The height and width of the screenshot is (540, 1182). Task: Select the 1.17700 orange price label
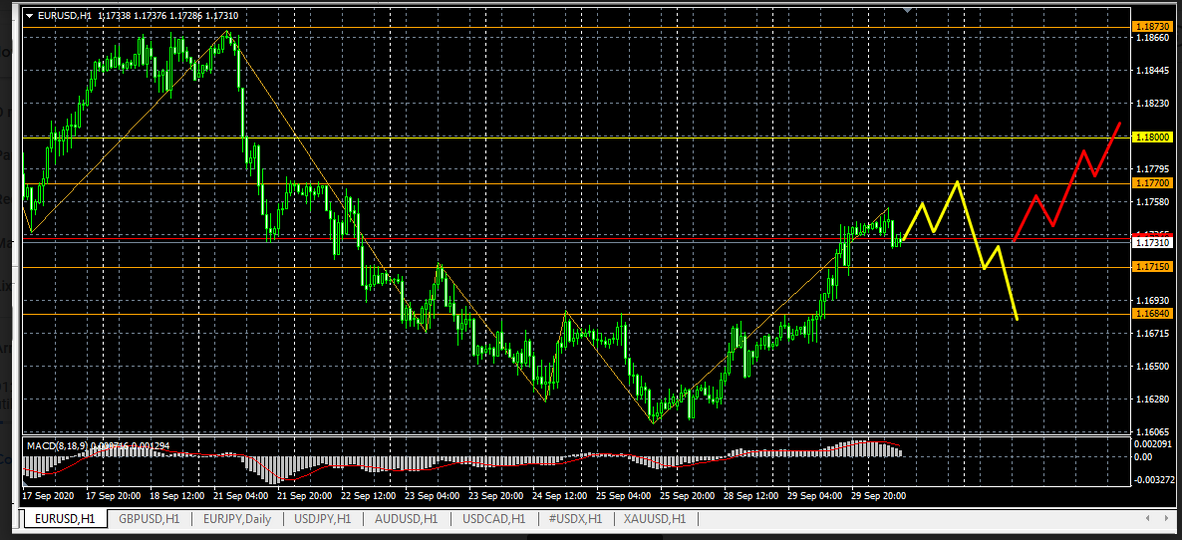pyautogui.click(x=1146, y=183)
